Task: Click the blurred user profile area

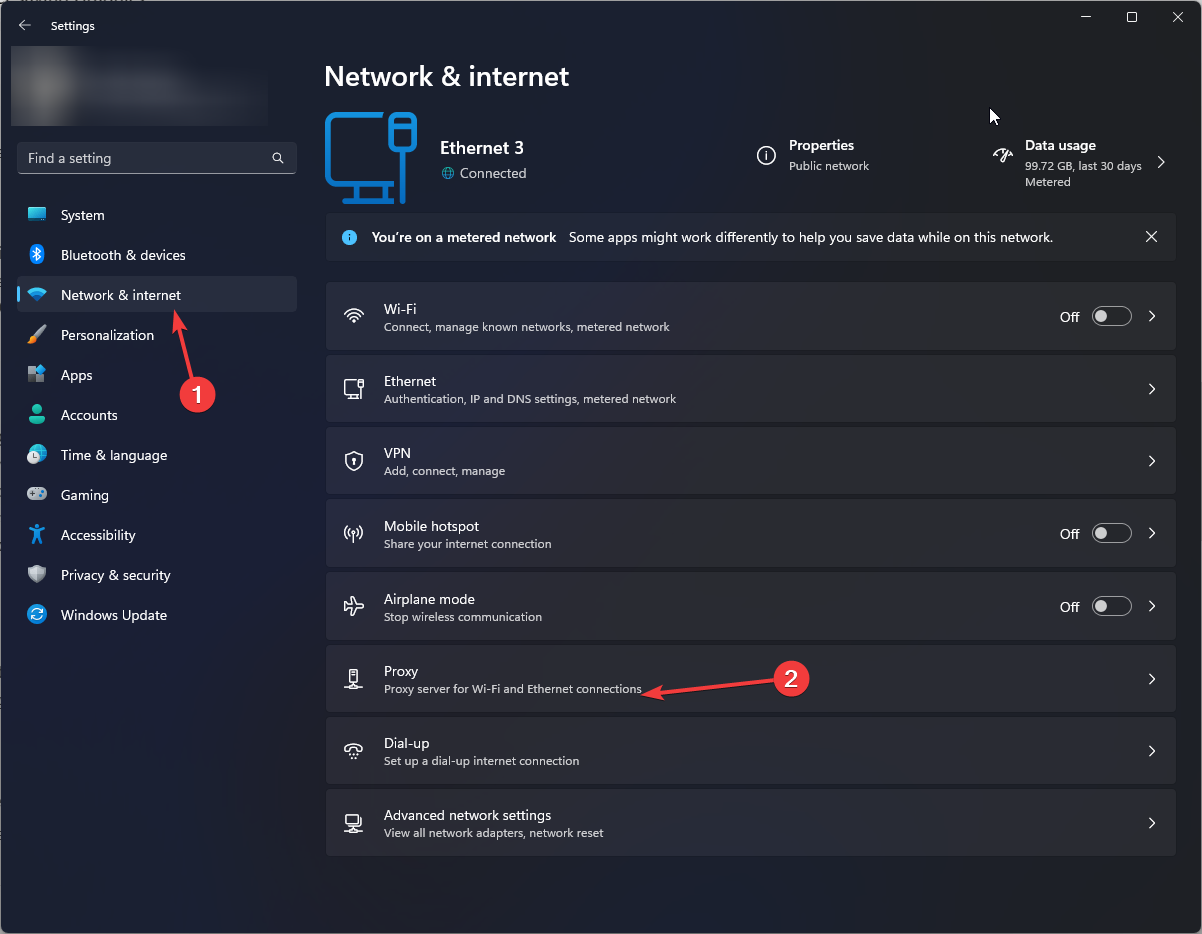Action: pos(140,86)
